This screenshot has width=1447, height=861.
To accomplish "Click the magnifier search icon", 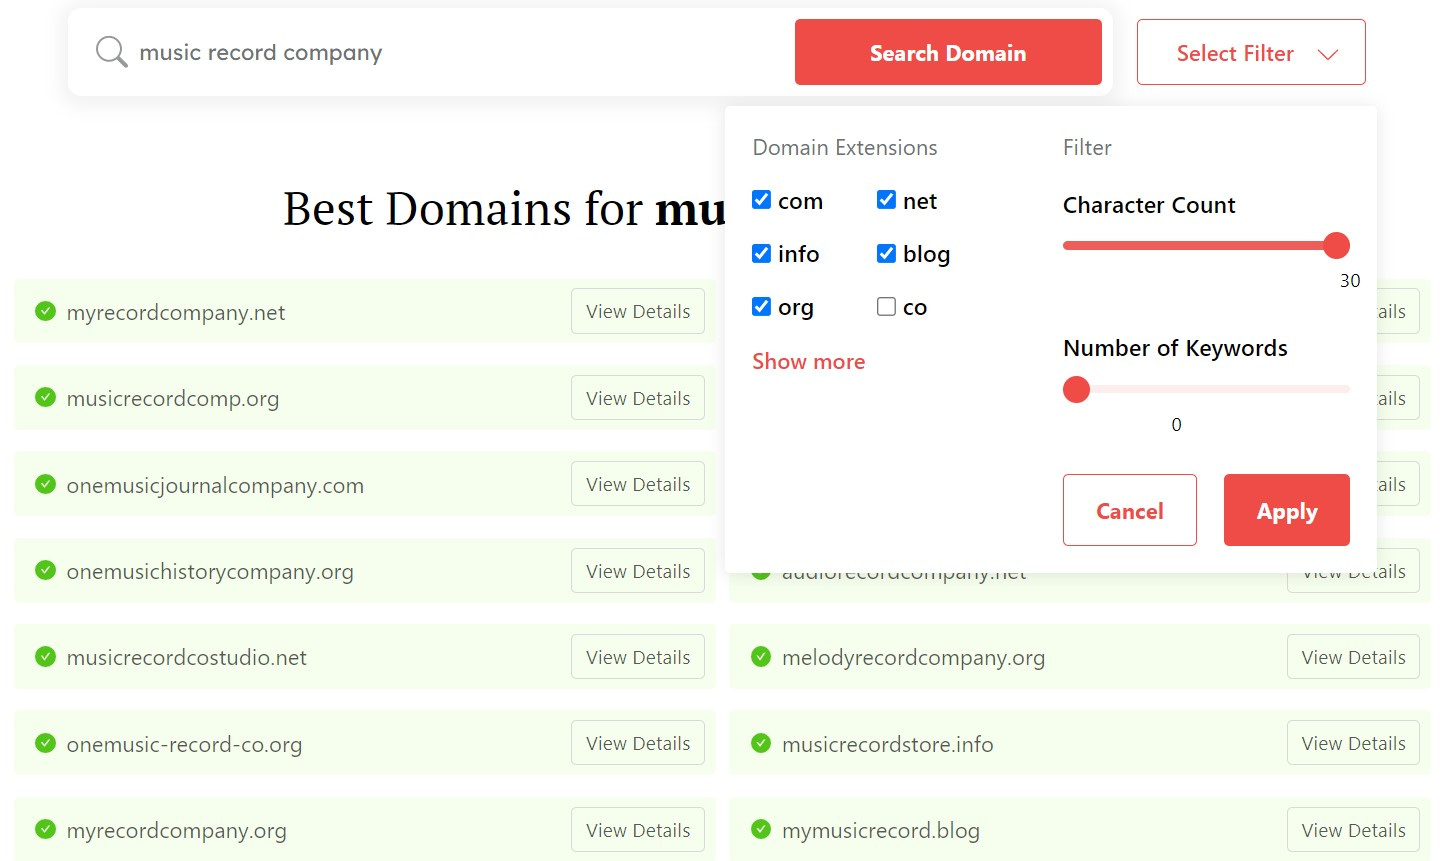I will pos(111,52).
